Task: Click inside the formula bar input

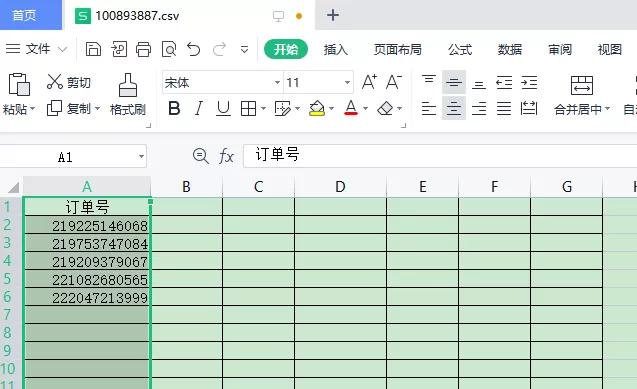Action: pos(440,156)
